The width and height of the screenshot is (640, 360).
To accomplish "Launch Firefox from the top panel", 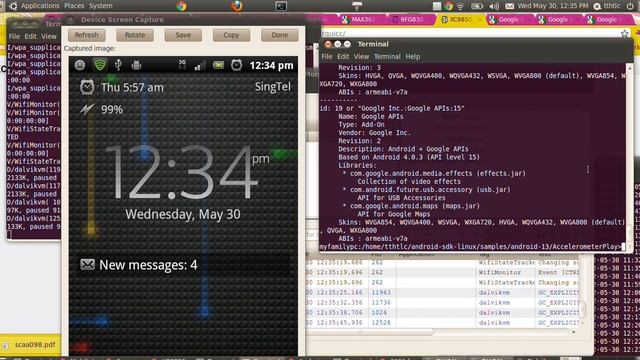I will [x=236, y=6].
